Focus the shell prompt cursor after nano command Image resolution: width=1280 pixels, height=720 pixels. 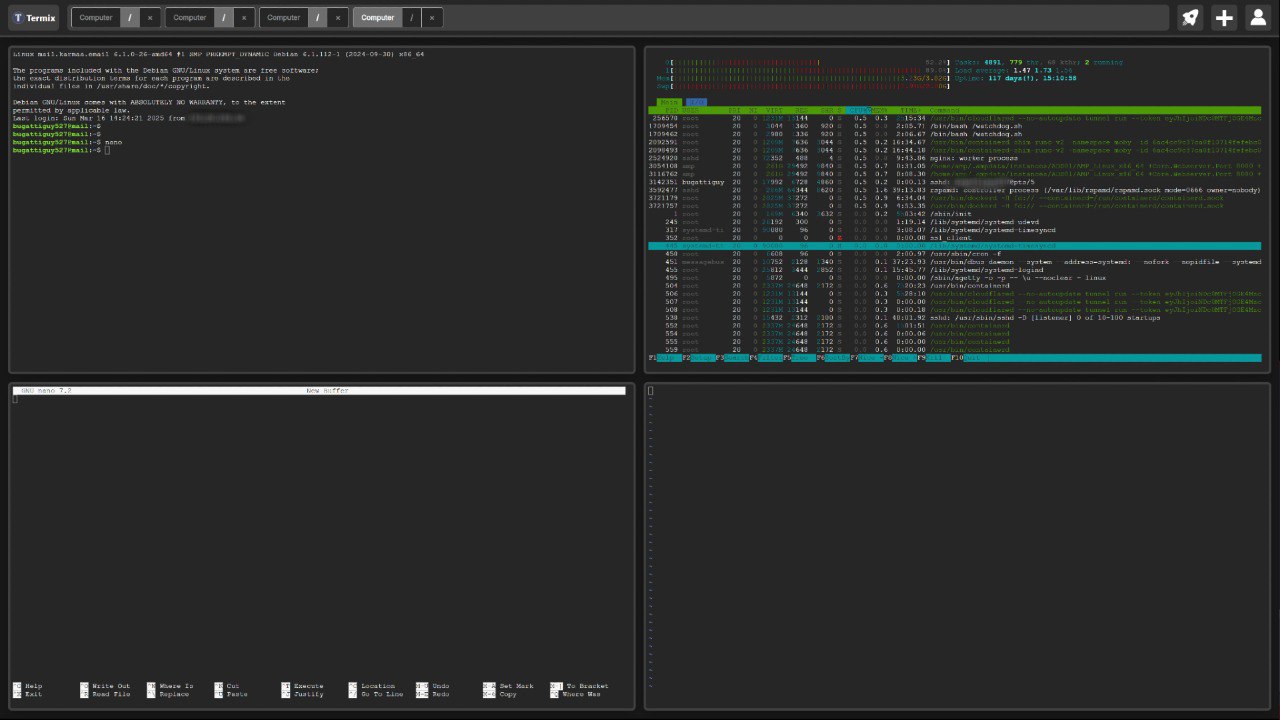(x=107, y=150)
